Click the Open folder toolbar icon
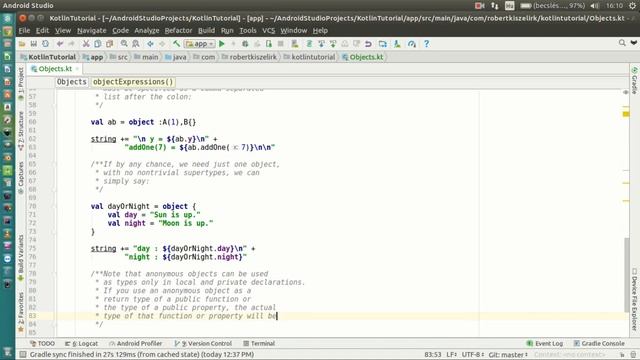The image size is (640, 360). (22, 44)
